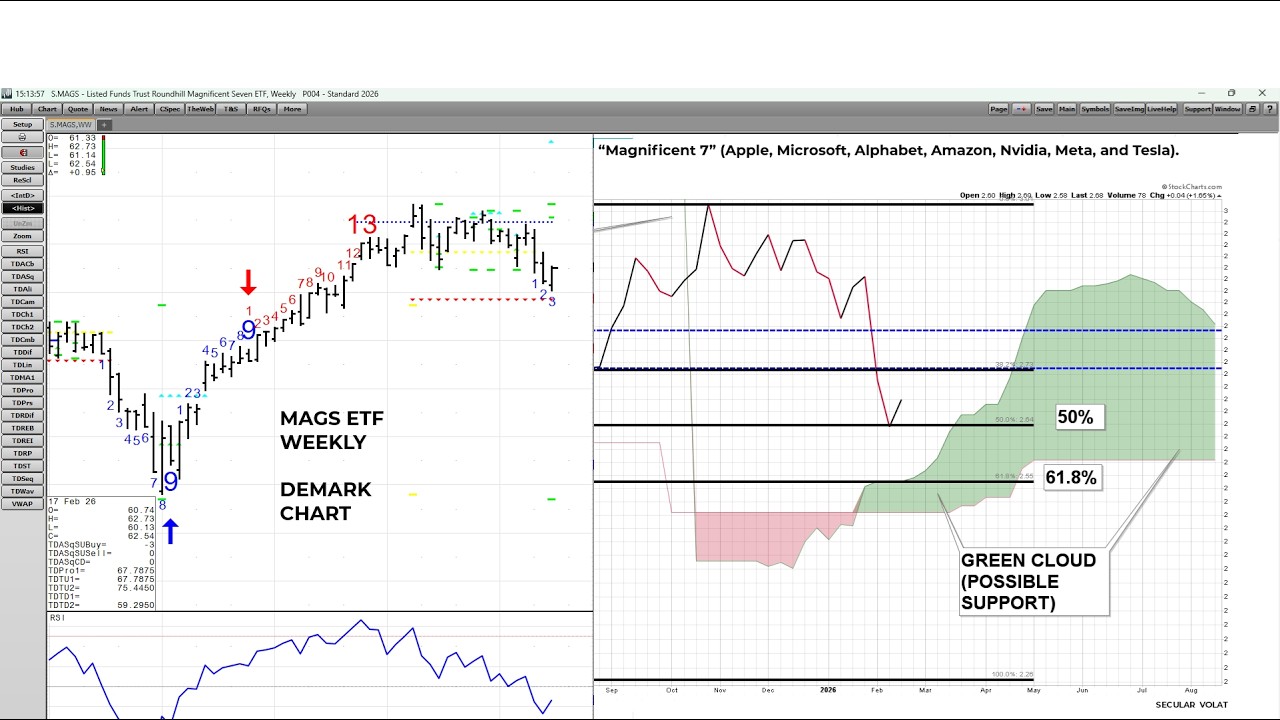This screenshot has width=1280, height=720.
Task: Click the Save button
Action: 1044,109
